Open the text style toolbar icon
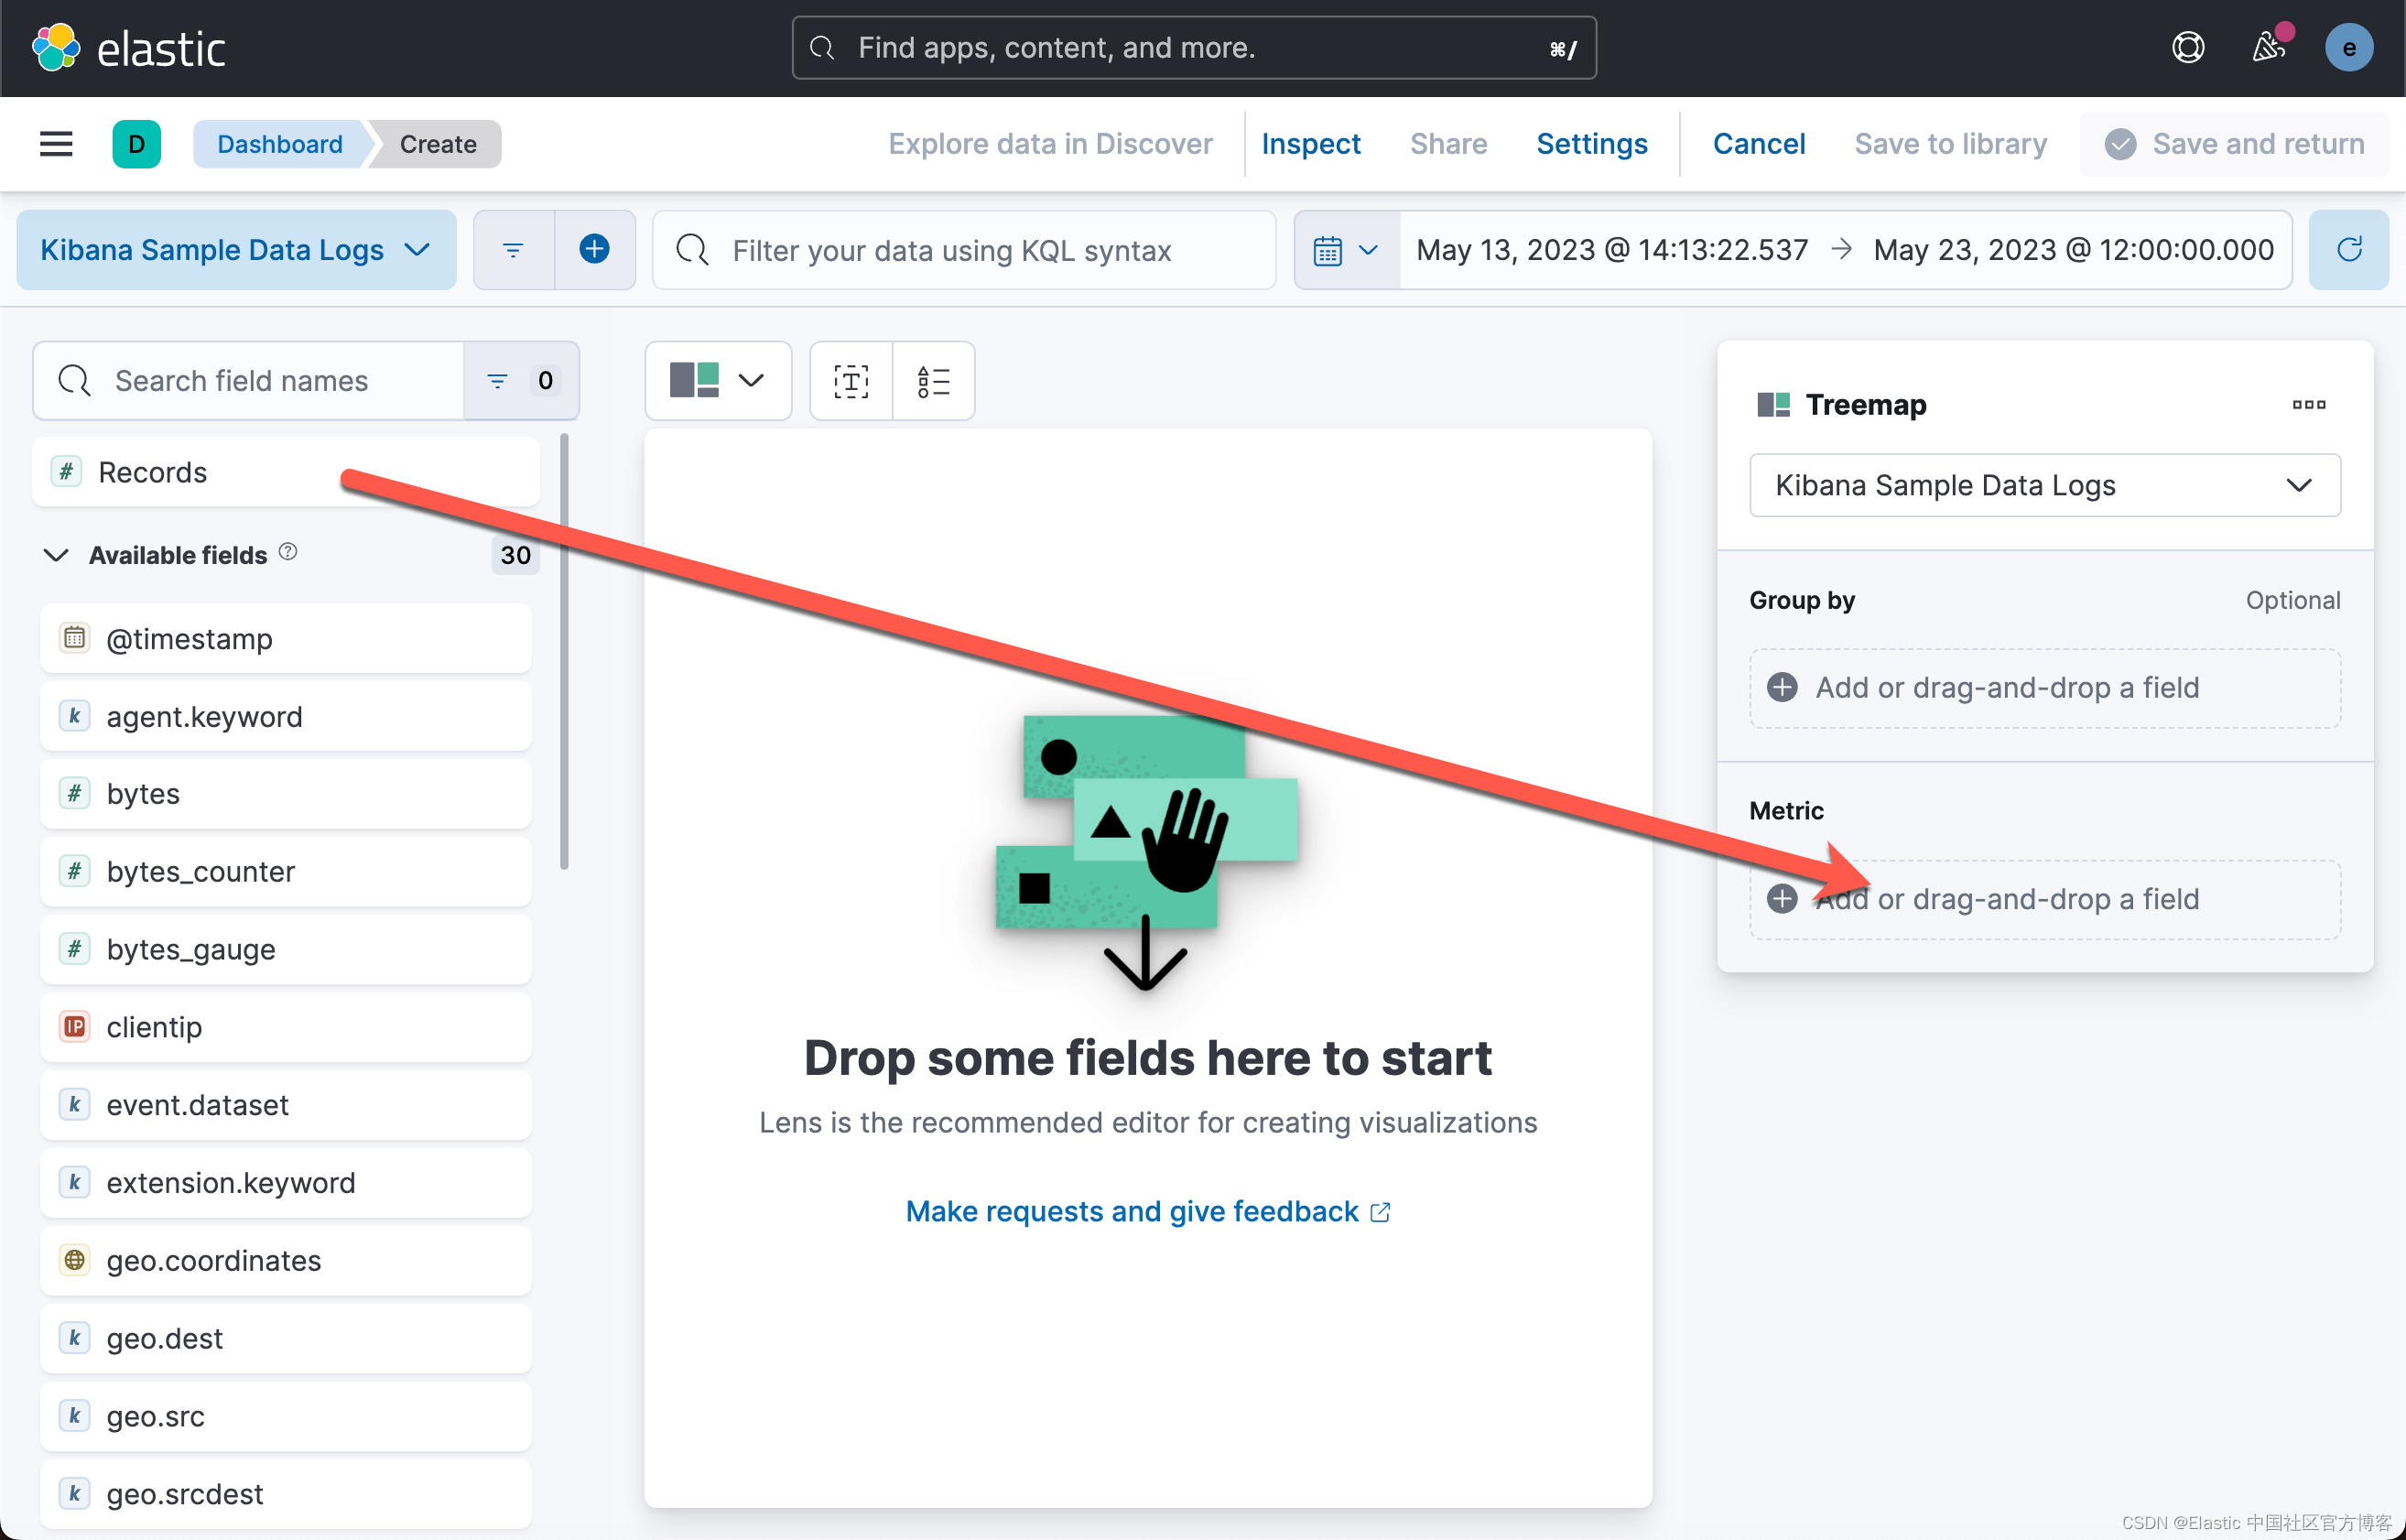 [x=851, y=381]
